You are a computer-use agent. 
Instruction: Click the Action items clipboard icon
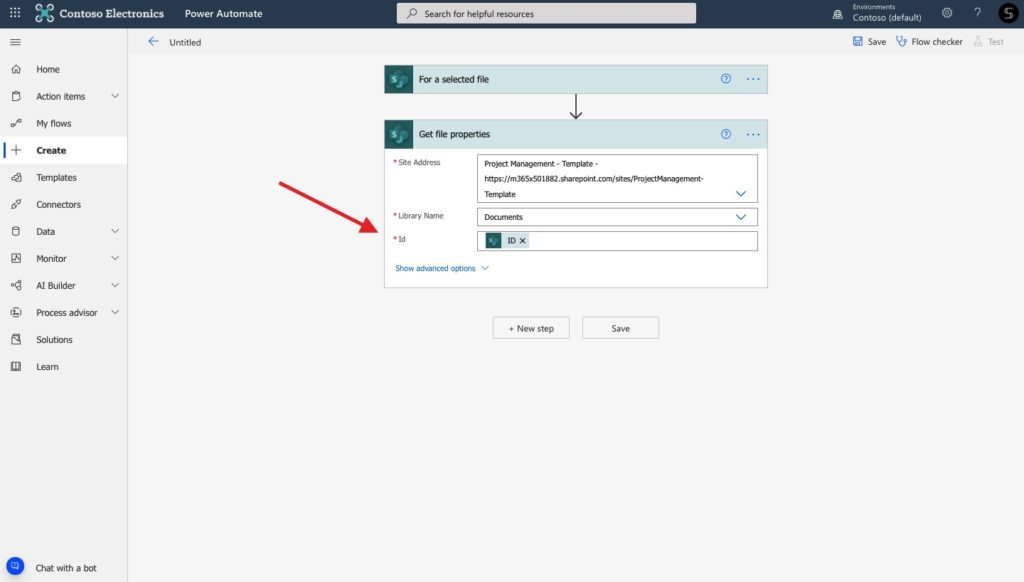point(16,96)
